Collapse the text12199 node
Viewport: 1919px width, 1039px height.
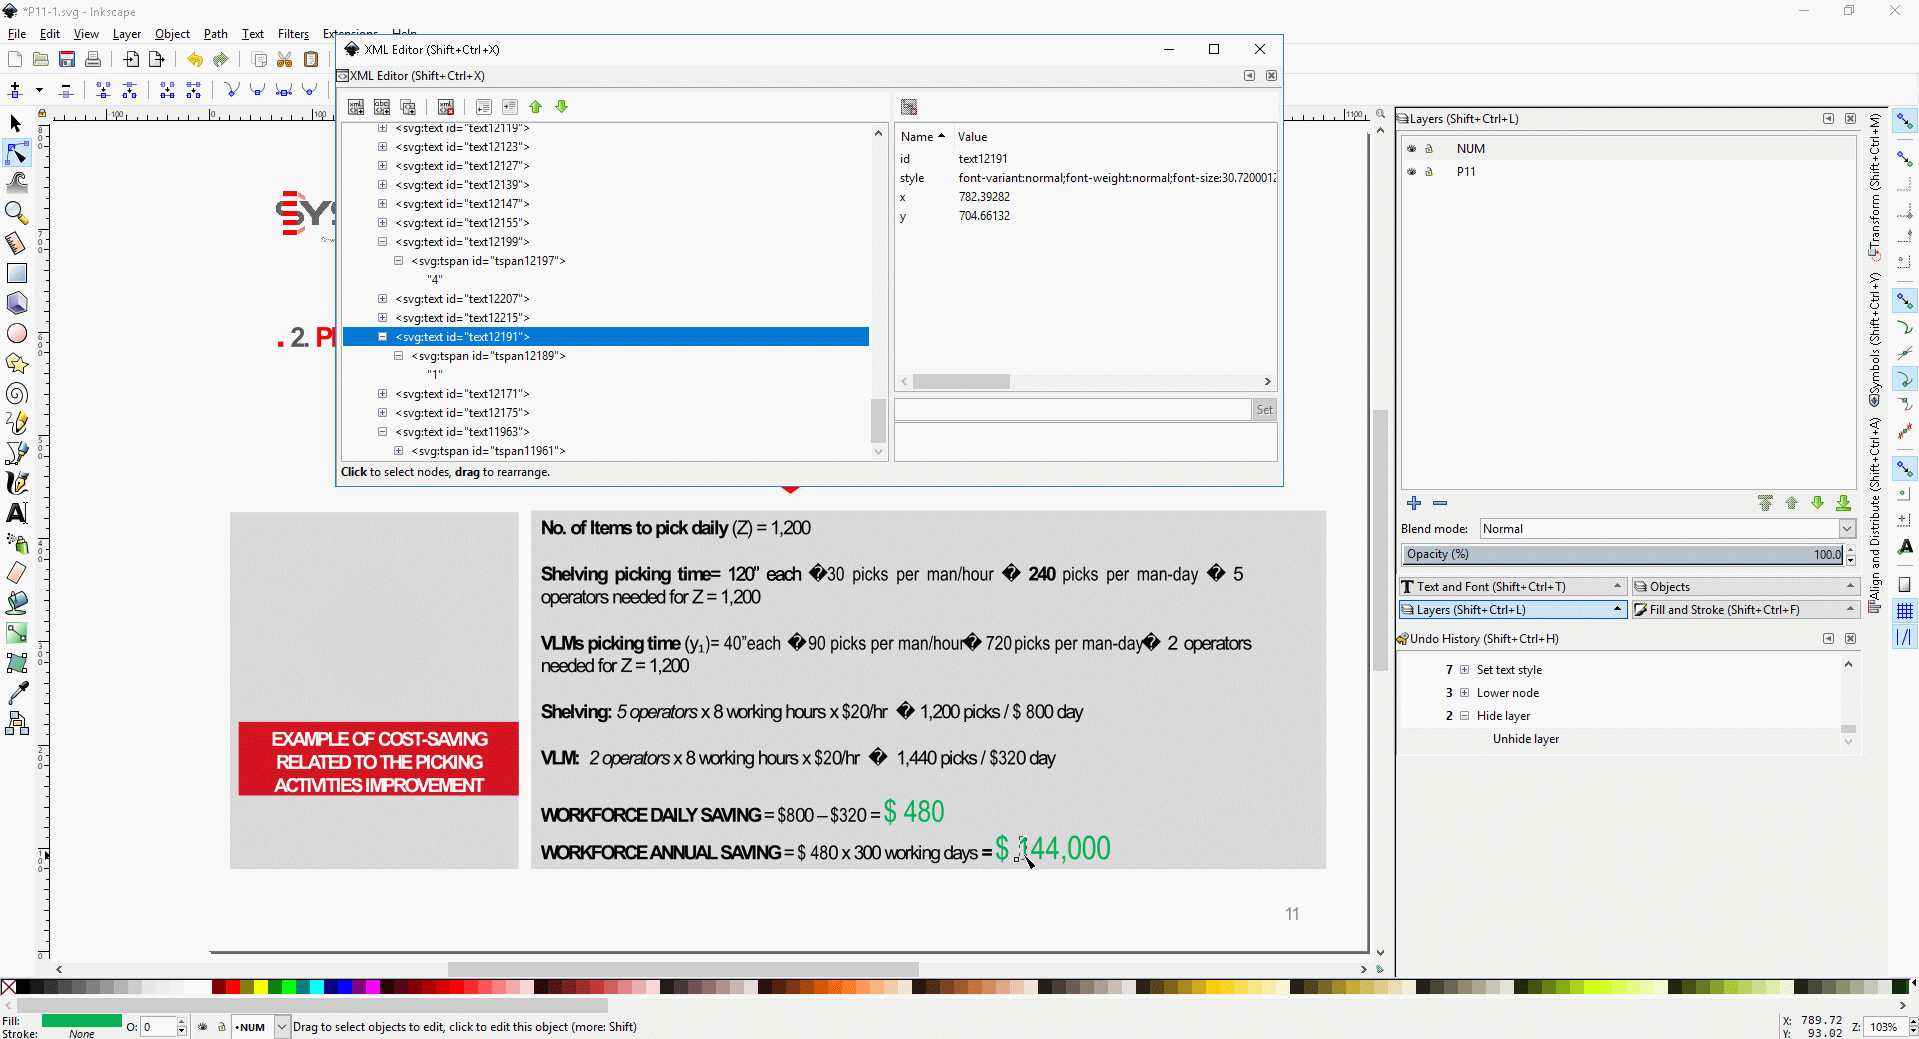point(382,242)
